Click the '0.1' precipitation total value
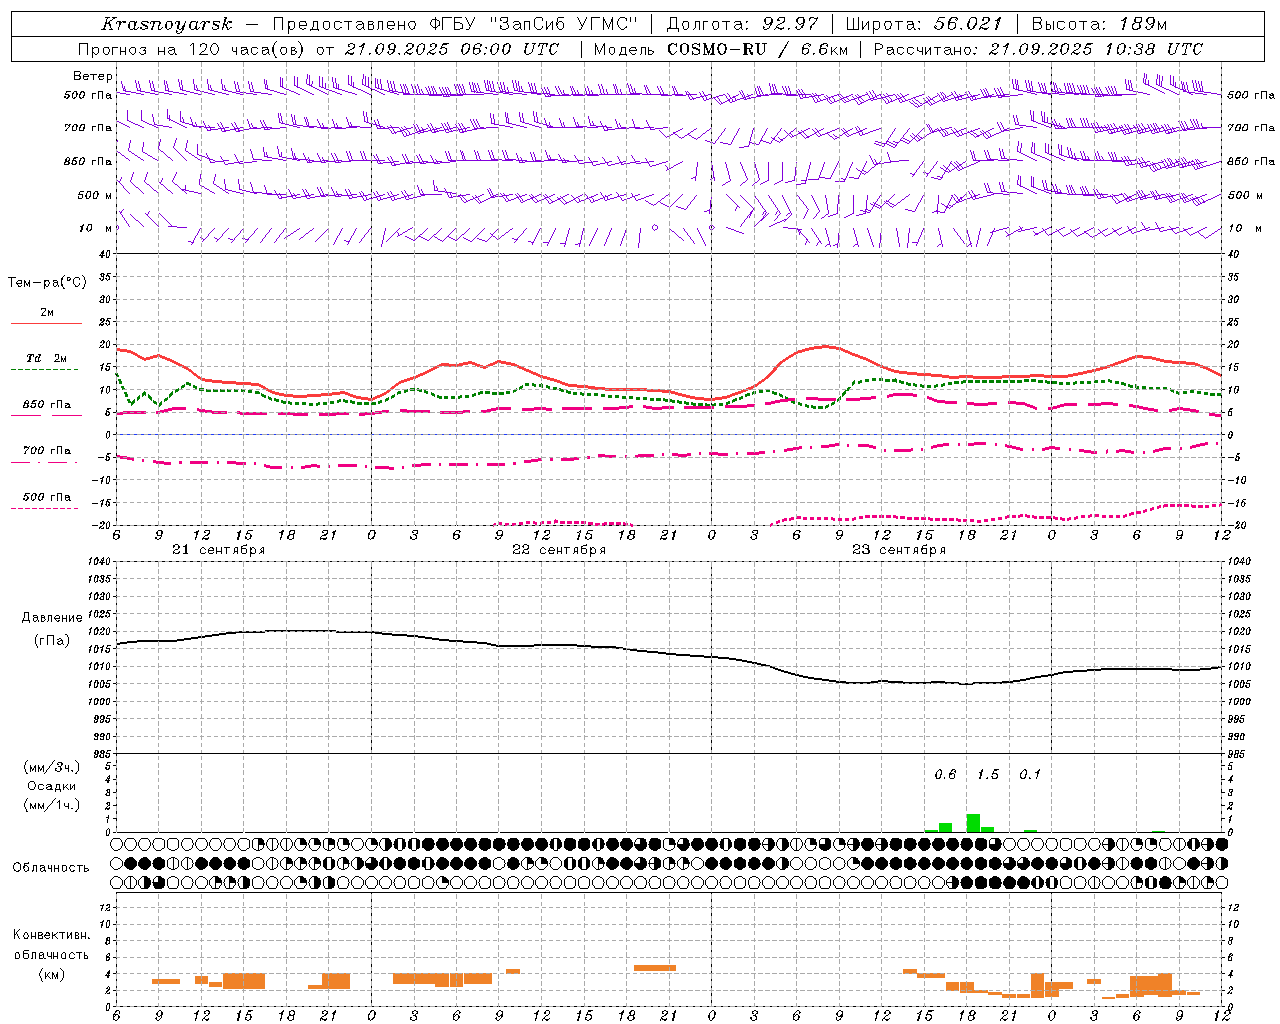This screenshot has width=1280, height=1024. click(x=1030, y=774)
